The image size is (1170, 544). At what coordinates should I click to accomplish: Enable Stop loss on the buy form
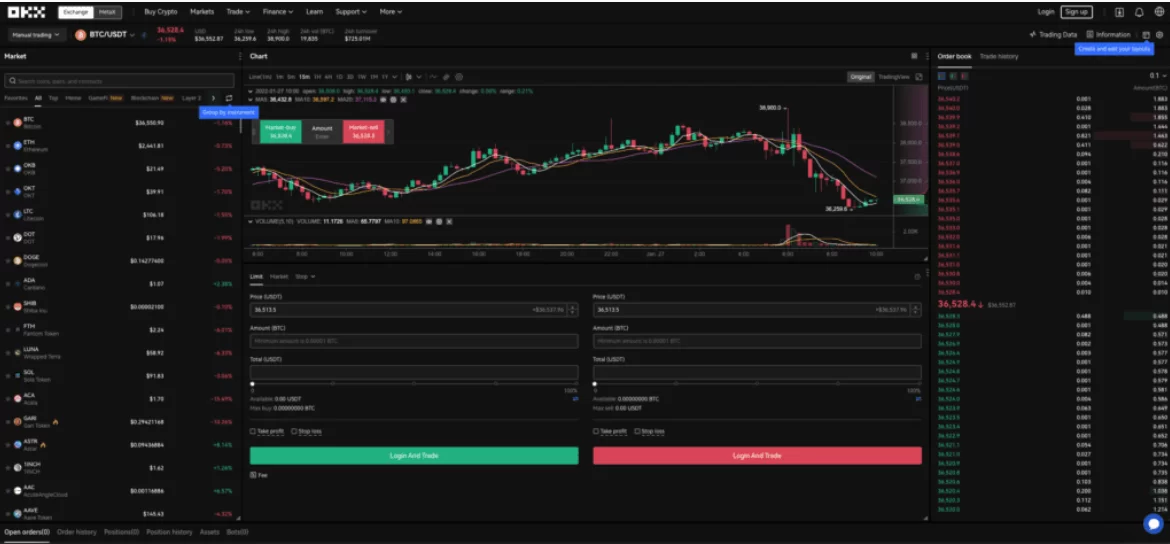(x=294, y=431)
